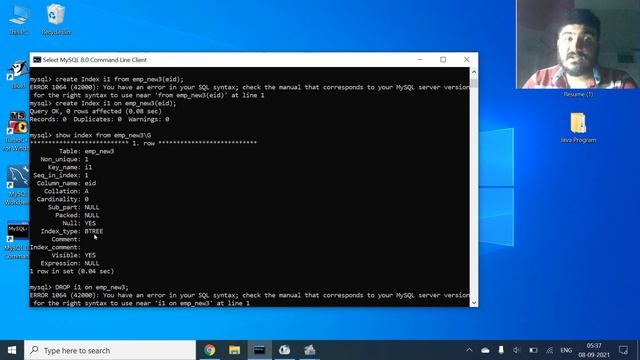This screenshot has width=640, height=360.
Task: Open the MySQL Command Line desktop shortcut
Action: point(18,240)
